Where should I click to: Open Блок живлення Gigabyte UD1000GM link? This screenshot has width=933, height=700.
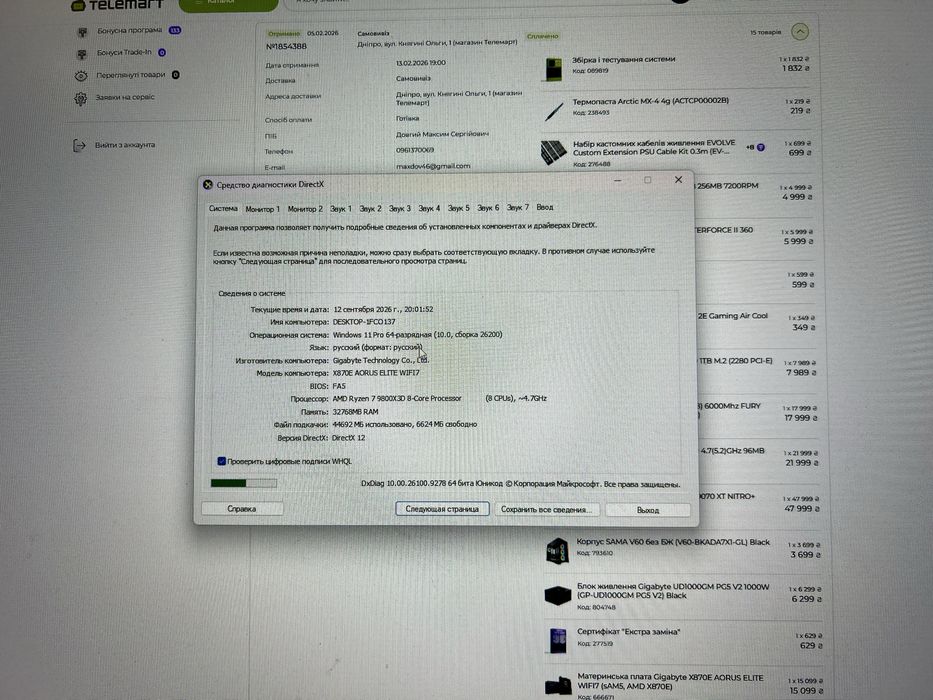673,591
